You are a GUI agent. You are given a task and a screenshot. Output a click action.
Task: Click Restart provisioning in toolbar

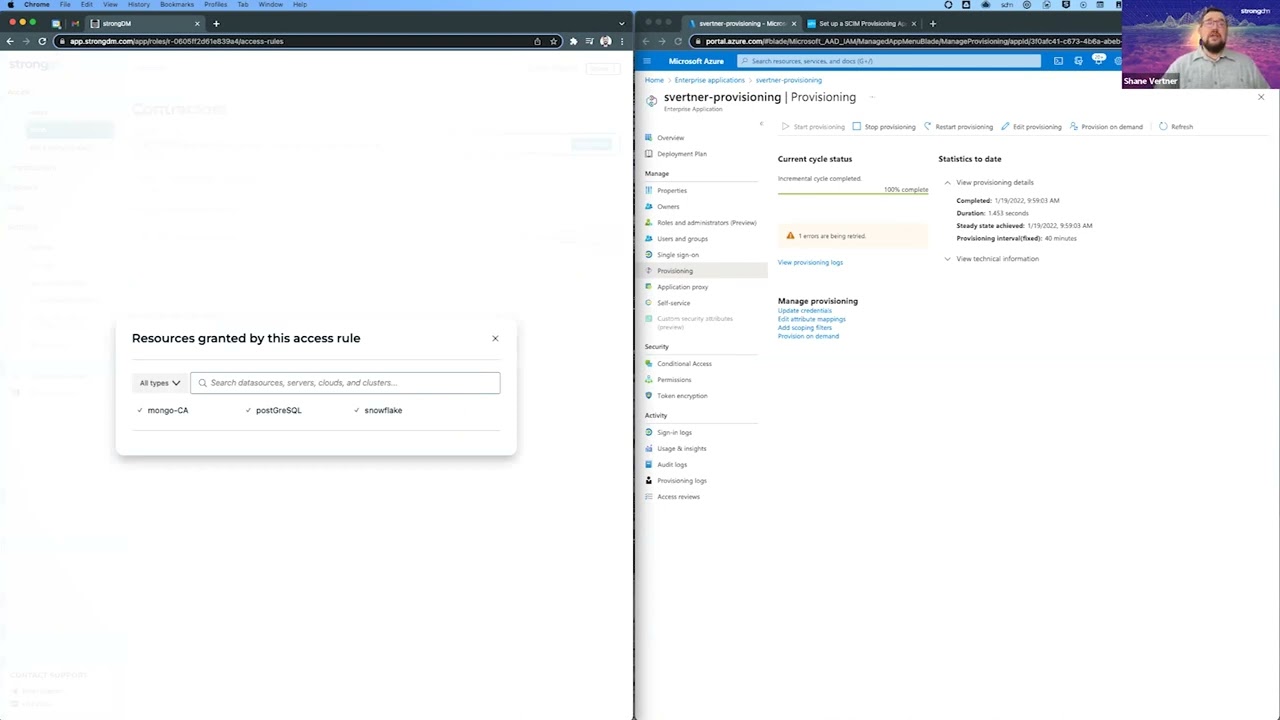pos(958,127)
